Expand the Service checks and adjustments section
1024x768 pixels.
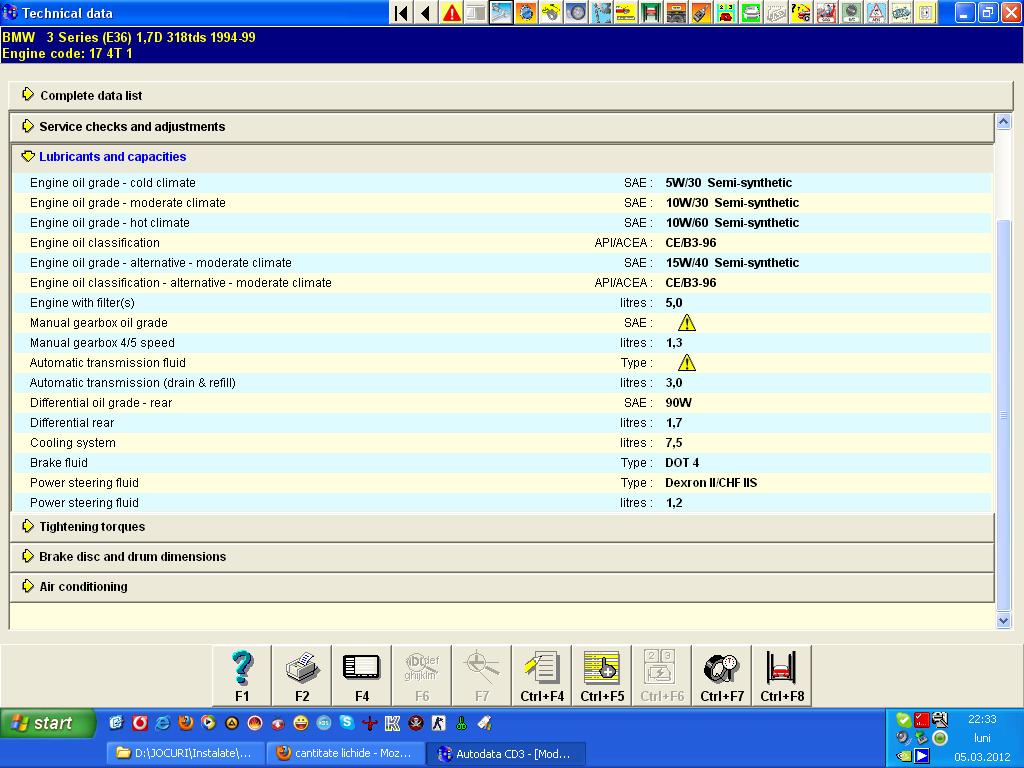(502, 127)
